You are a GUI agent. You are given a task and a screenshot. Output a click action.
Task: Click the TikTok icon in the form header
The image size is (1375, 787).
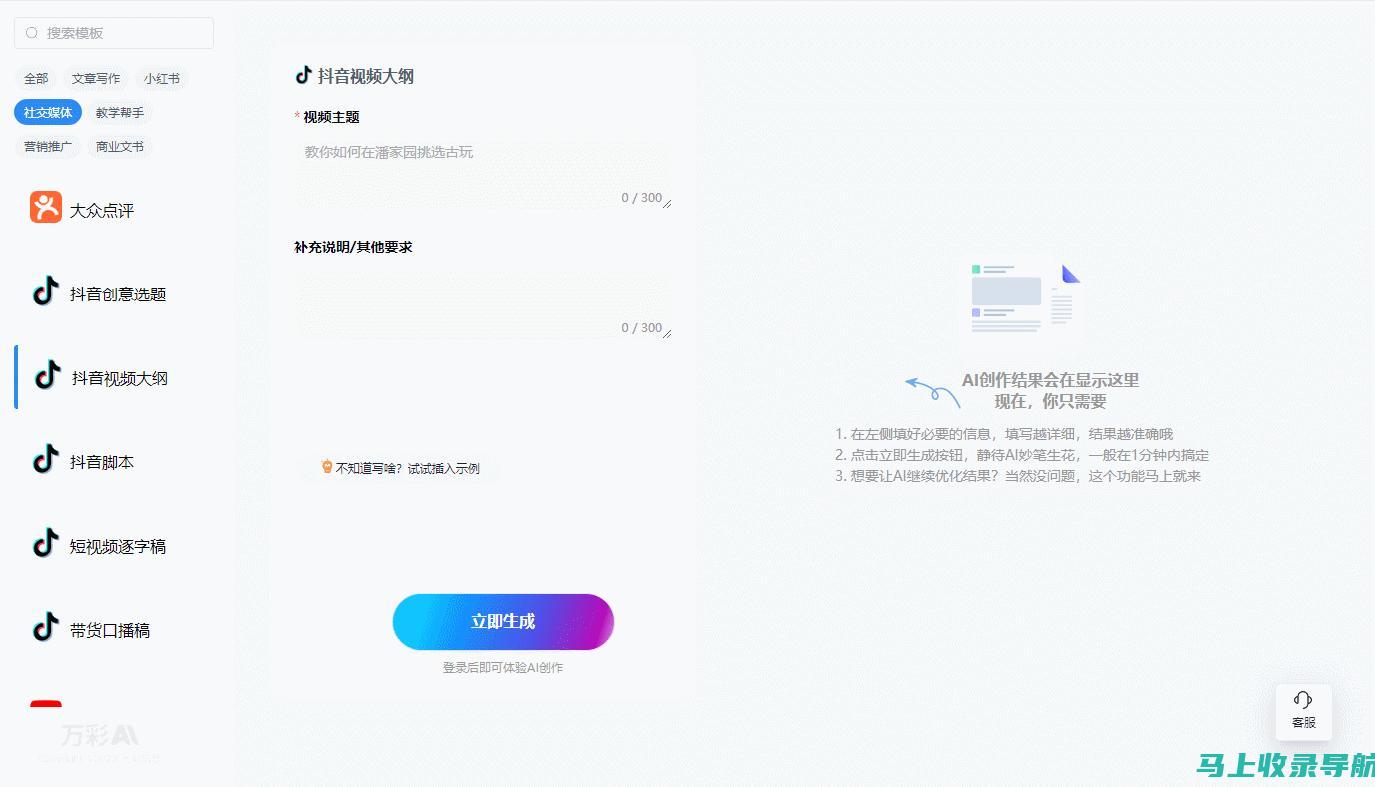coord(303,75)
